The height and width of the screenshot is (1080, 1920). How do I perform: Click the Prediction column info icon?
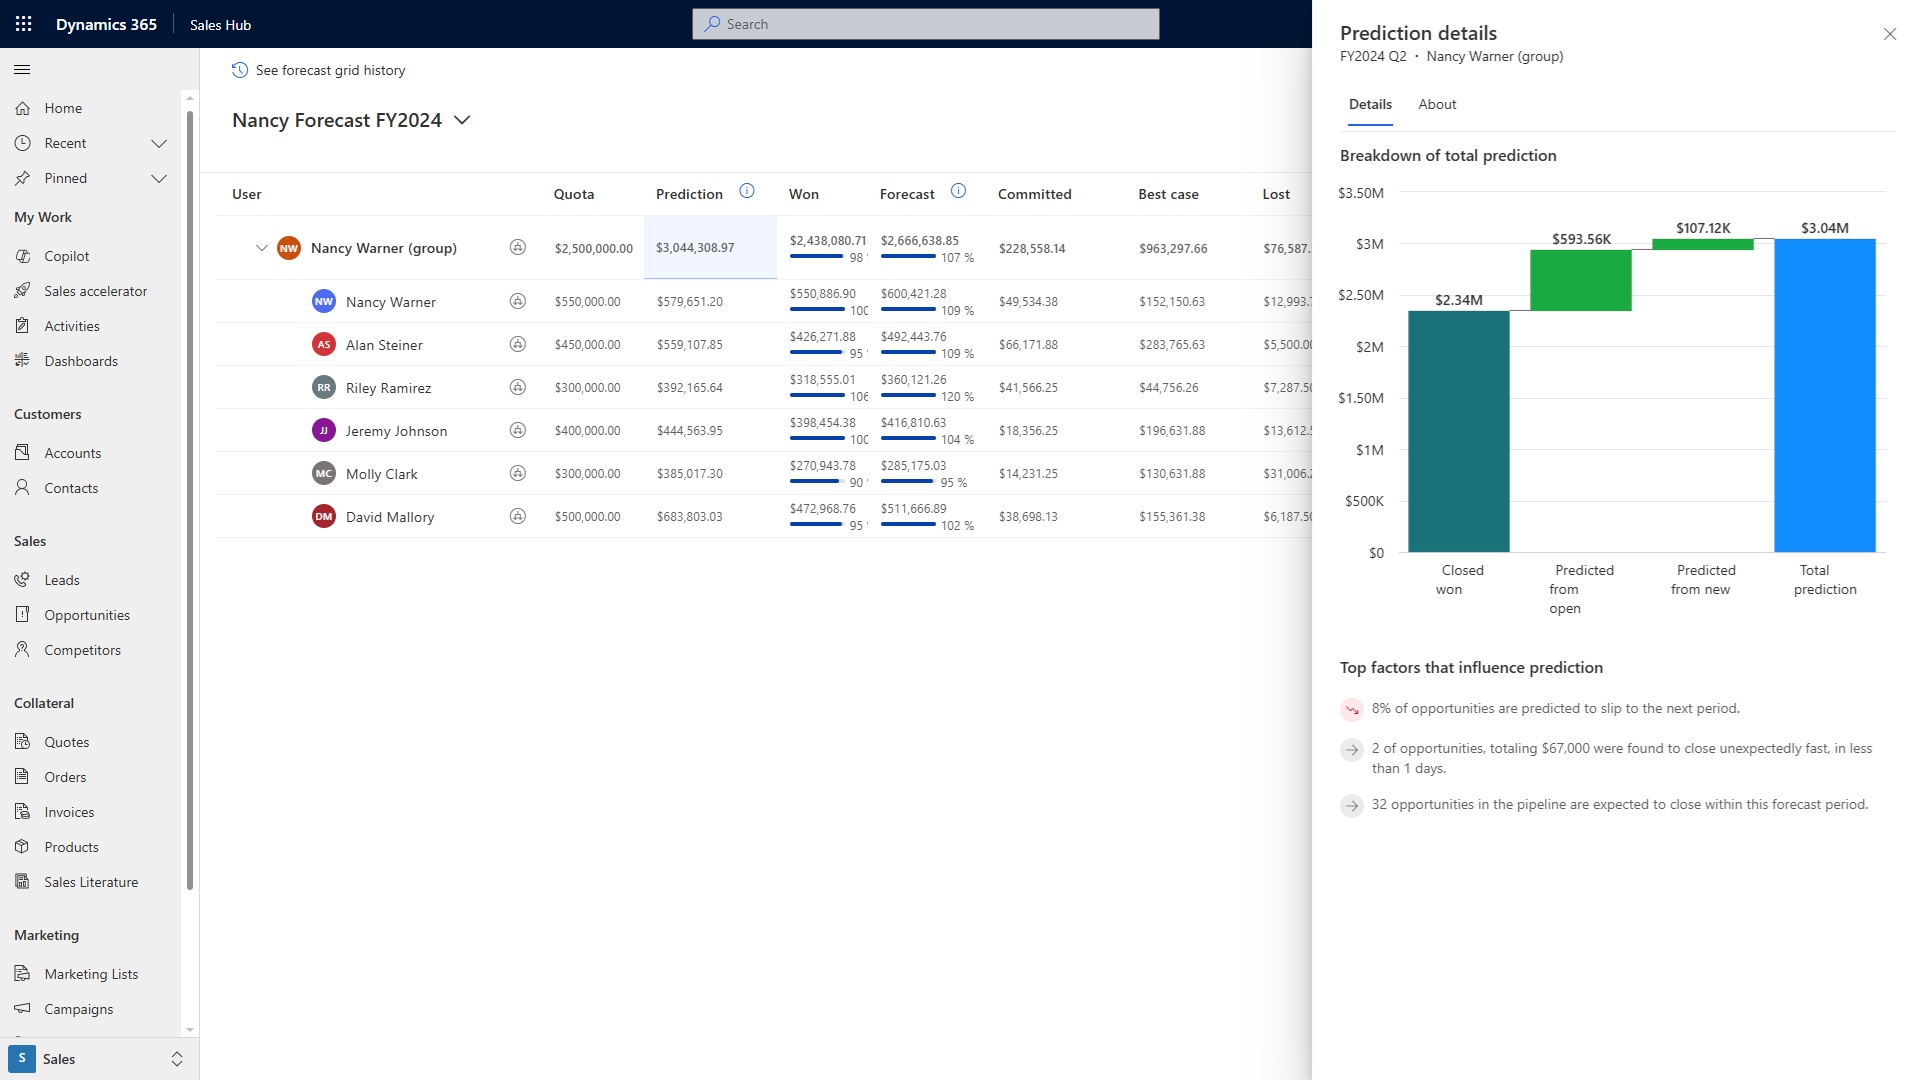(x=747, y=191)
